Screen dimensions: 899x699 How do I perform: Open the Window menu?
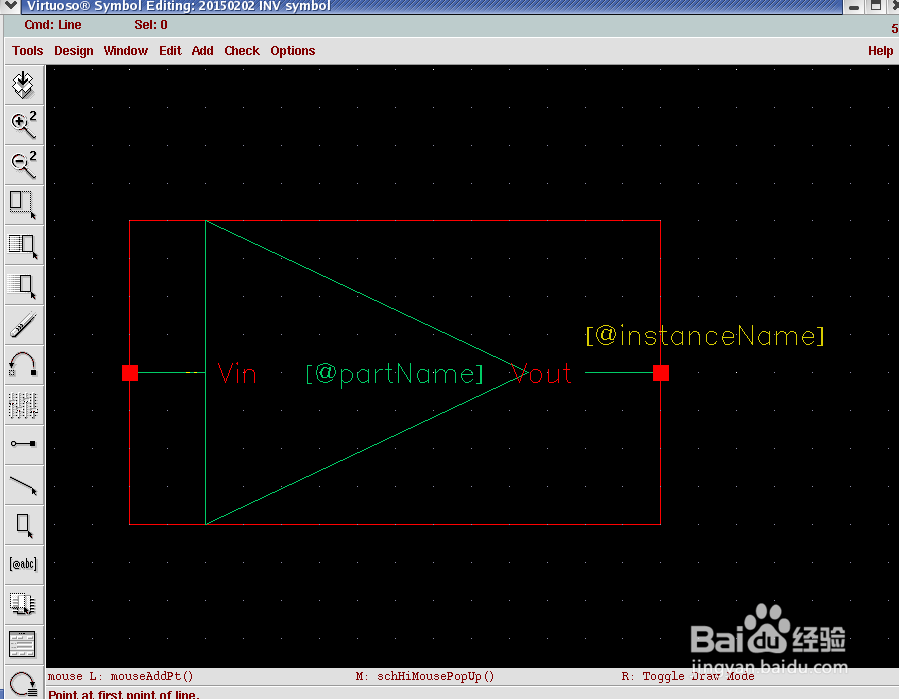126,50
